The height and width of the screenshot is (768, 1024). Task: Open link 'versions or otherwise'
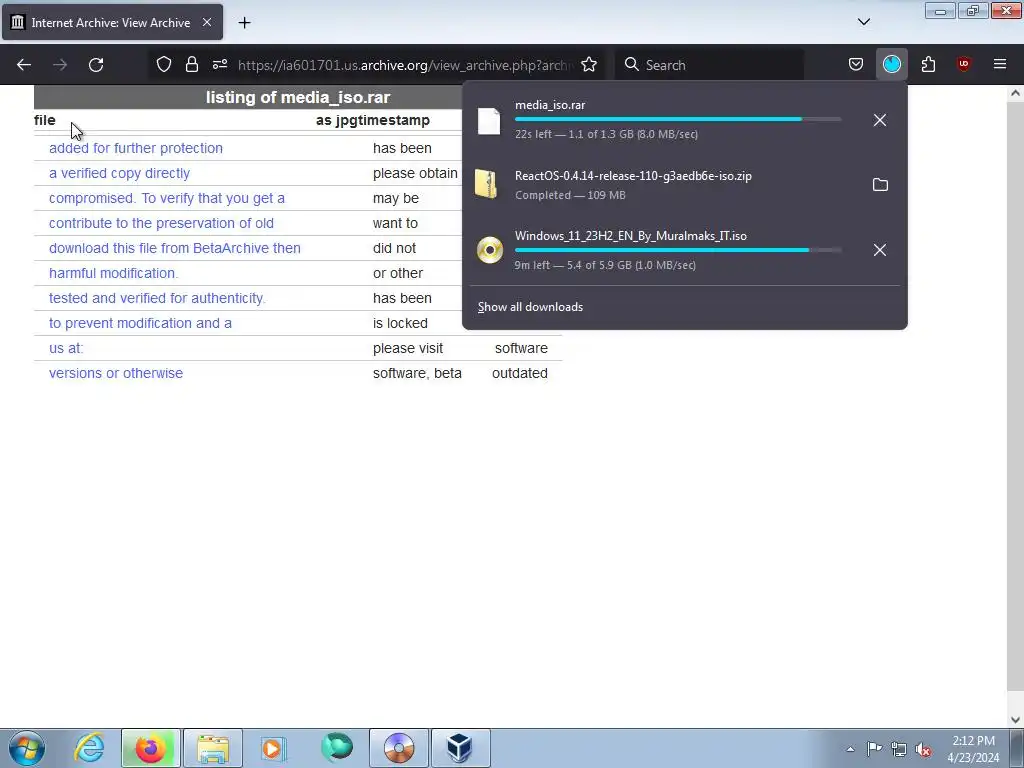pyautogui.click(x=116, y=373)
